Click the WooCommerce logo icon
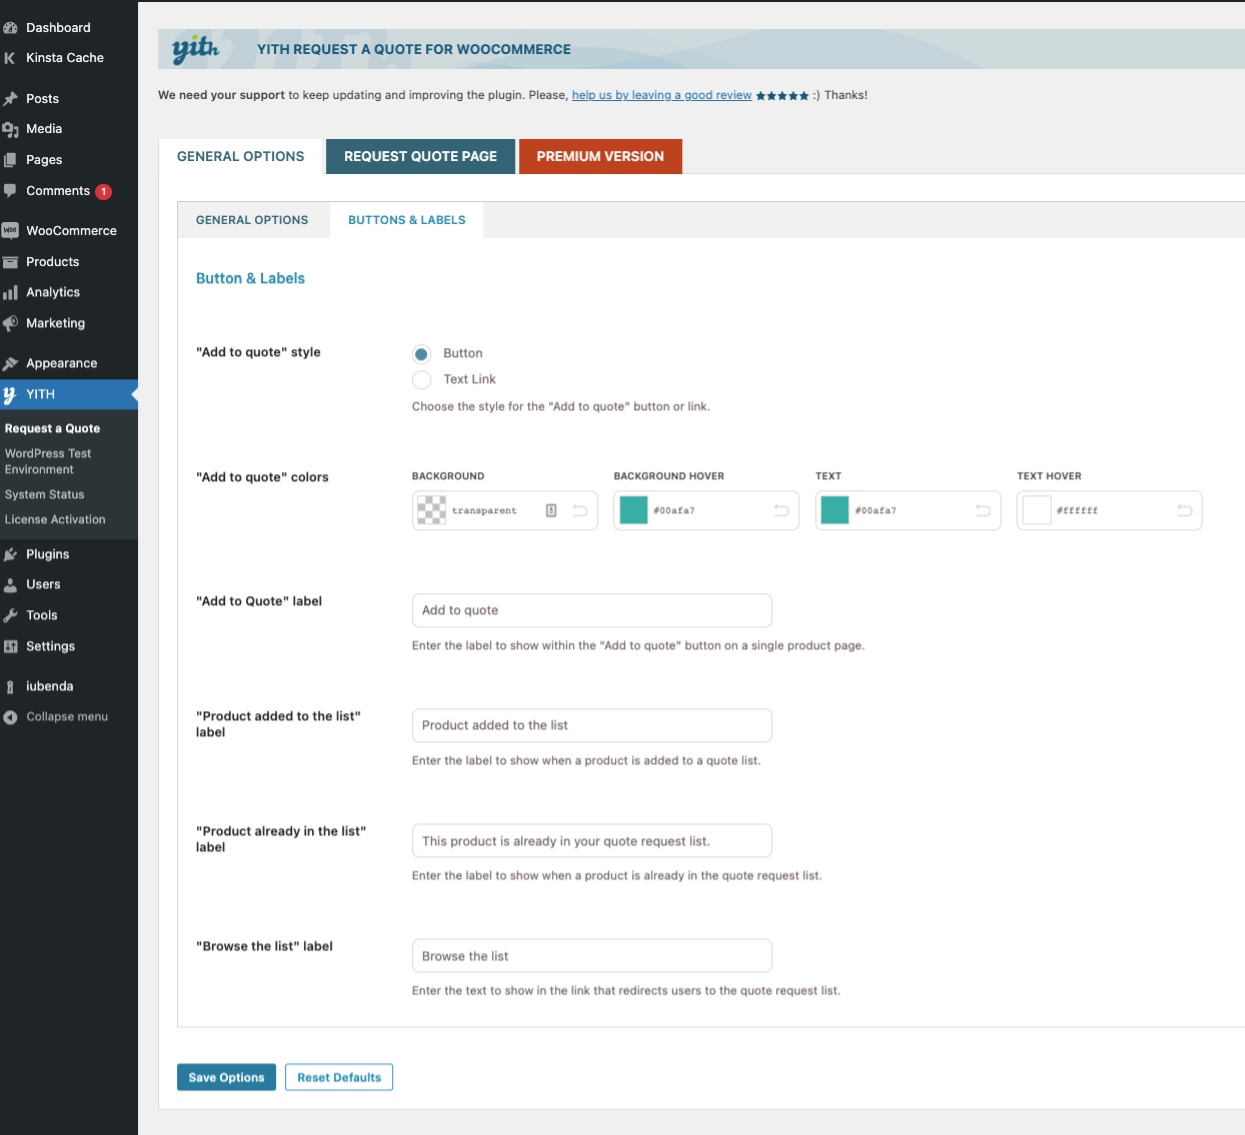1245x1135 pixels. point(10,230)
